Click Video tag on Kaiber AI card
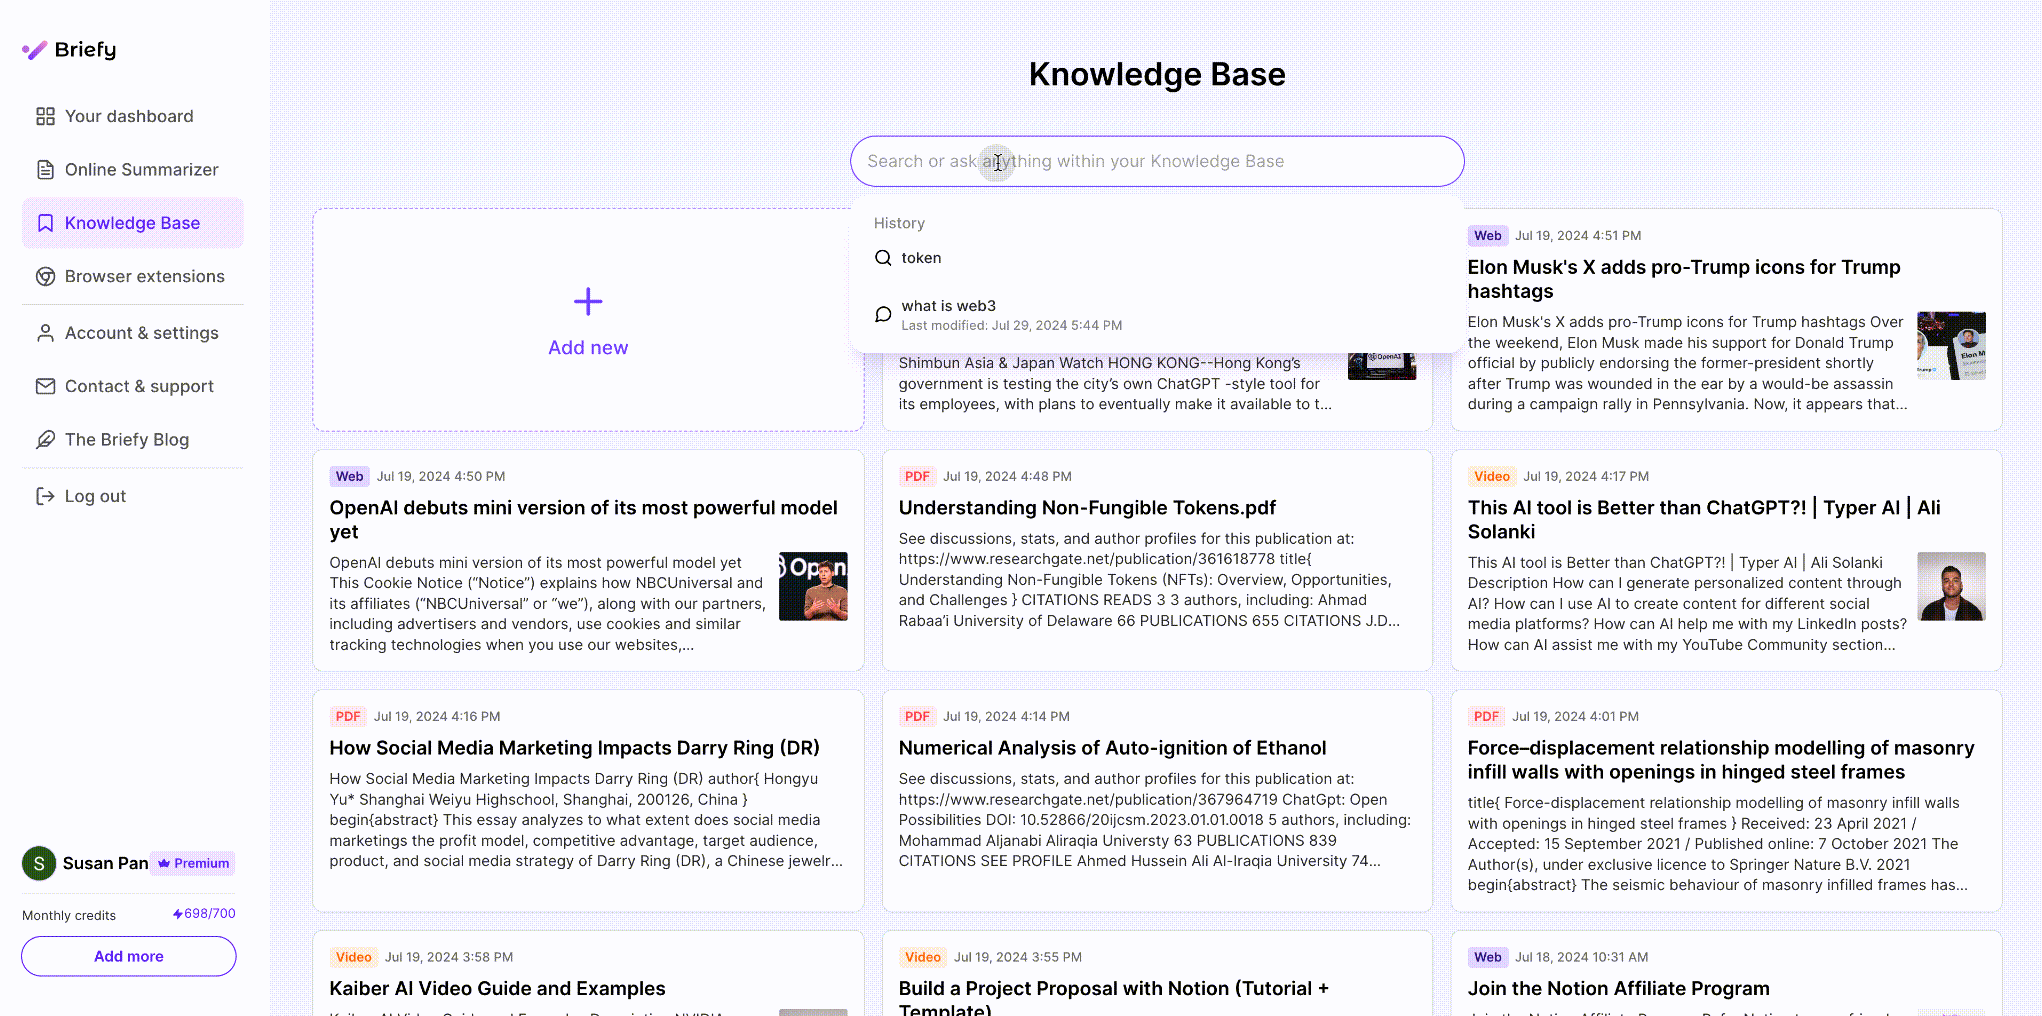This screenshot has width=2042, height=1016. pyautogui.click(x=354, y=958)
